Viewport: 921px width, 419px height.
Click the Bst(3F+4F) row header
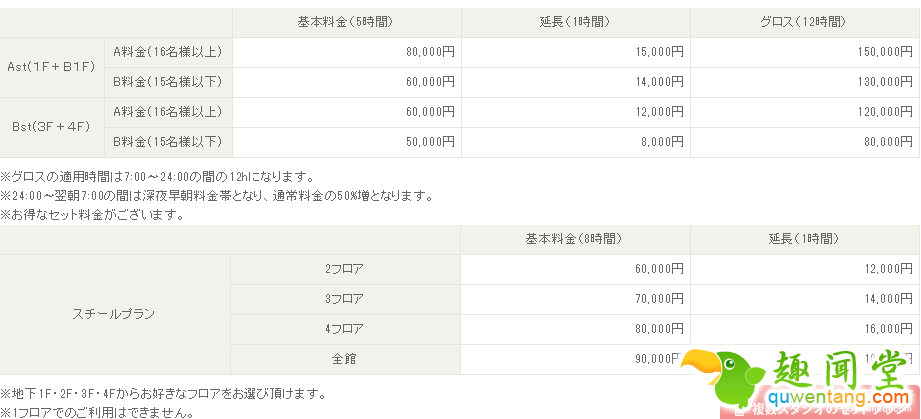tap(52, 128)
